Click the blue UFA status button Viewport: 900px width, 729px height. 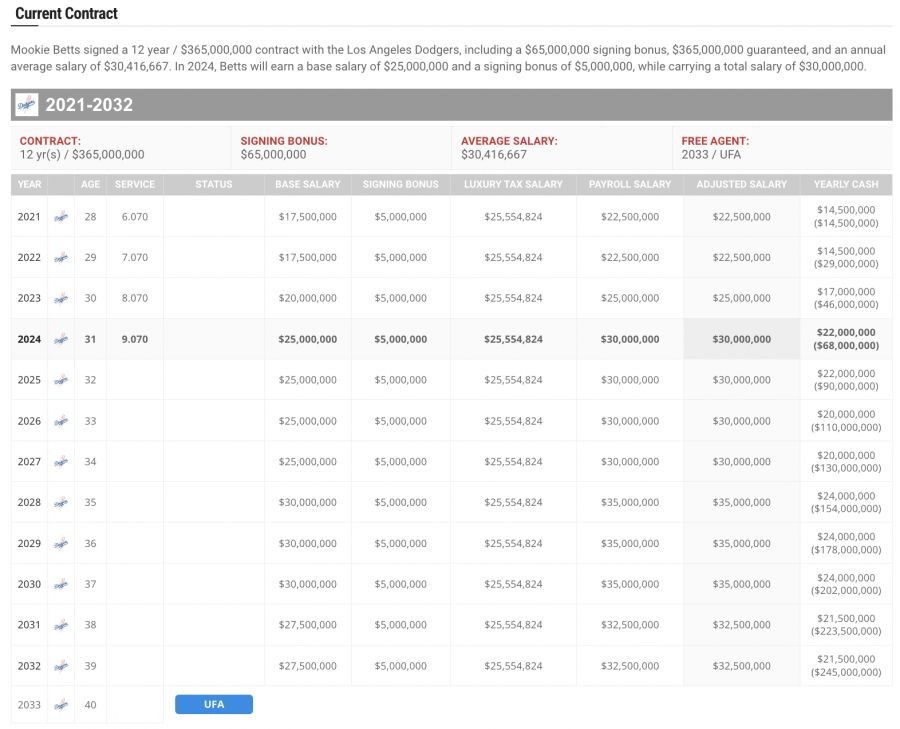click(214, 704)
